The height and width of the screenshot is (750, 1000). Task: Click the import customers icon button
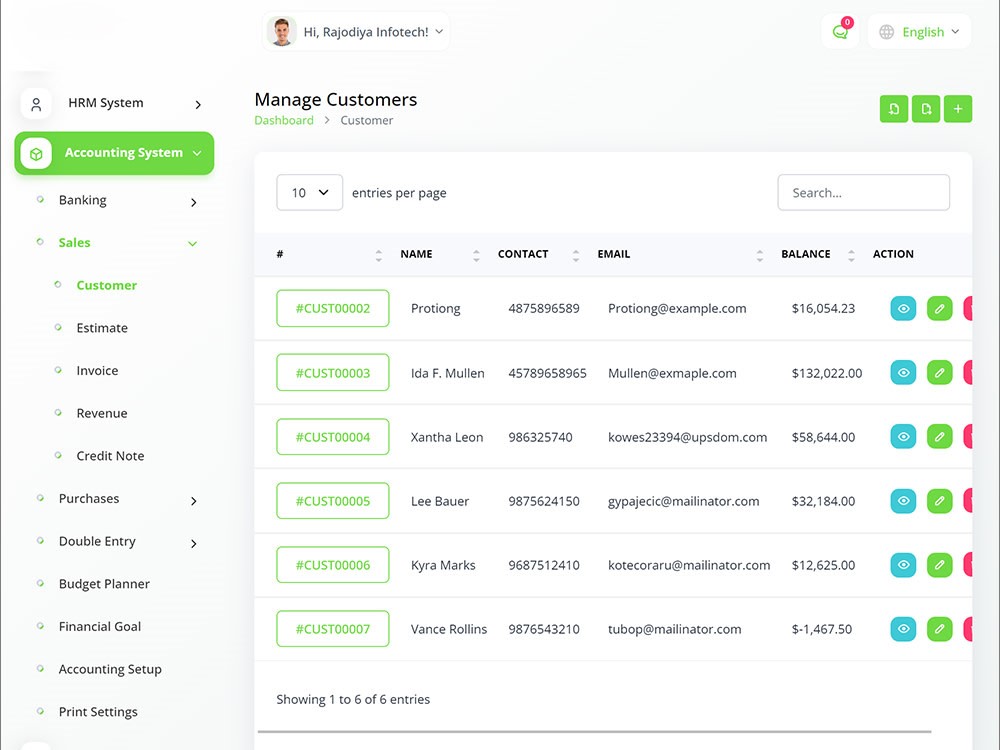click(x=893, y=109)
